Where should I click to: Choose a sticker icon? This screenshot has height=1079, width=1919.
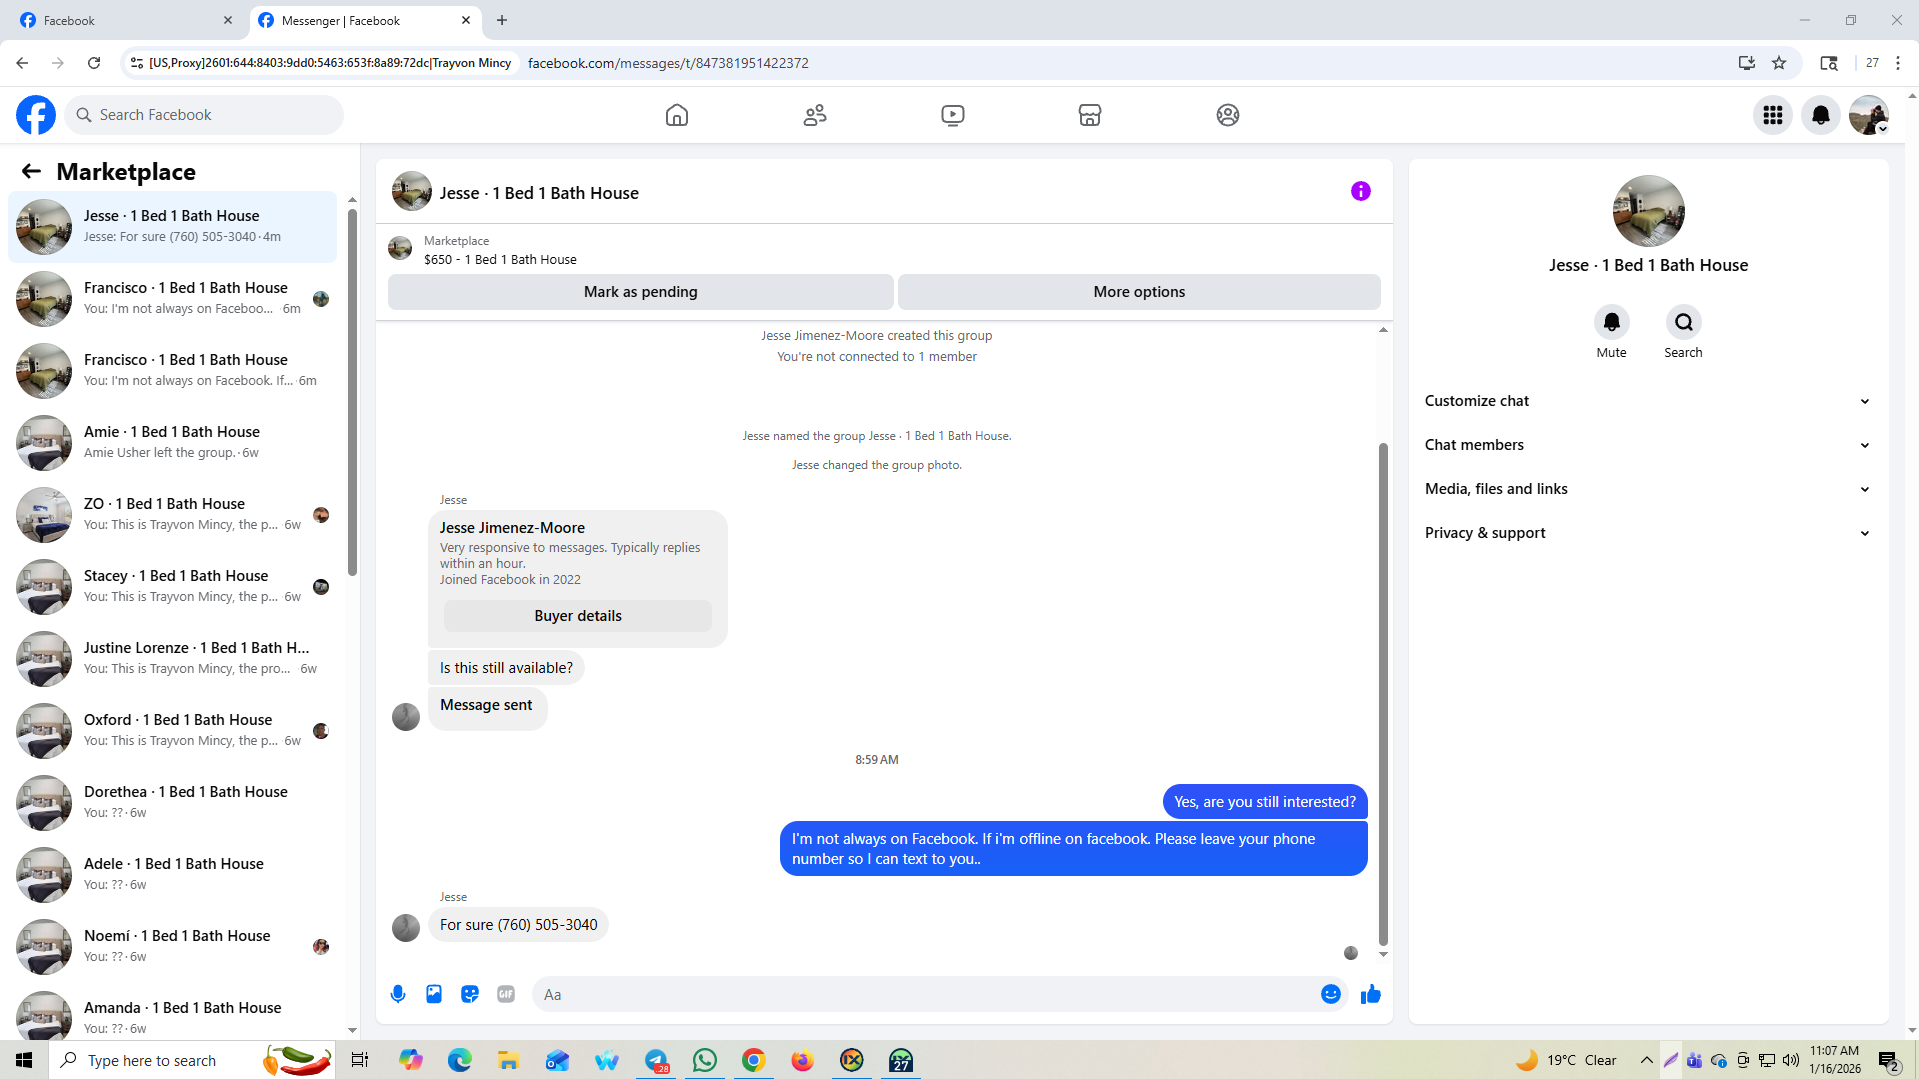470,994
